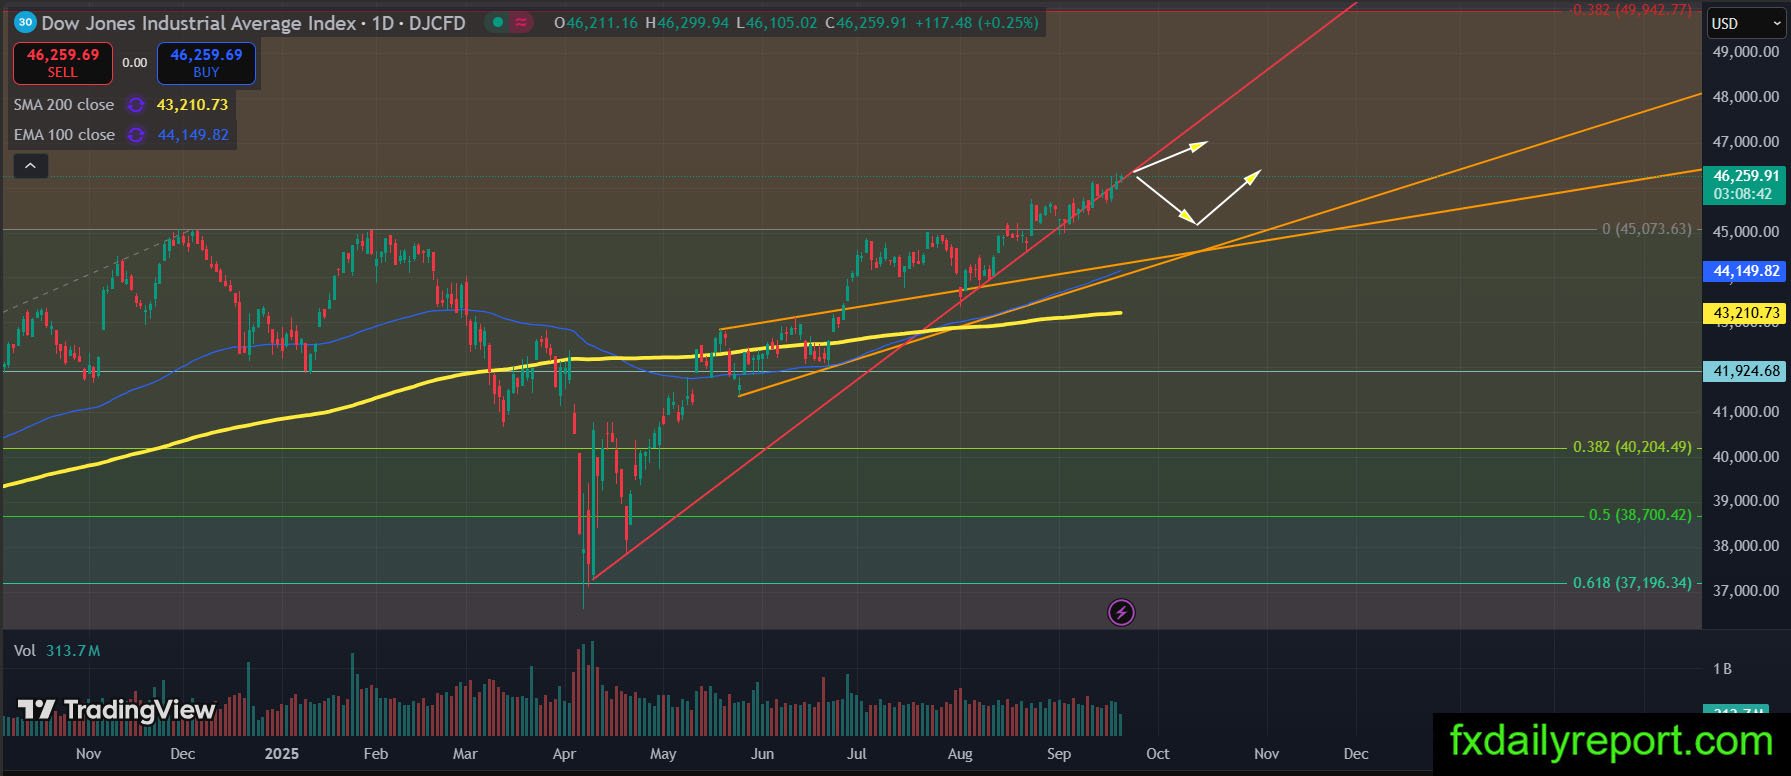Click the green current price label 46,259.91
The height and width of the screenshot is (776, 1791).
(x=1746, y=184)
